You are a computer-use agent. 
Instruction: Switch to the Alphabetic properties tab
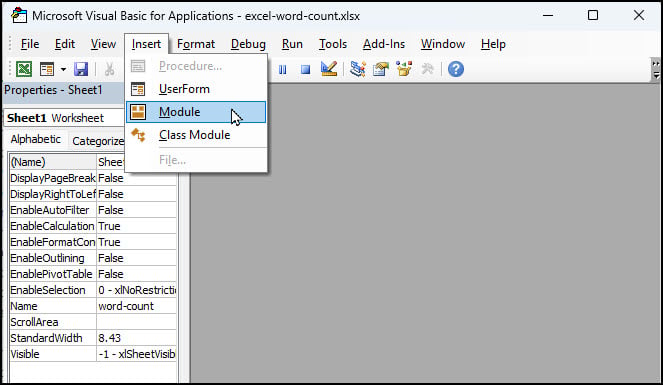[x=36, y=139]
